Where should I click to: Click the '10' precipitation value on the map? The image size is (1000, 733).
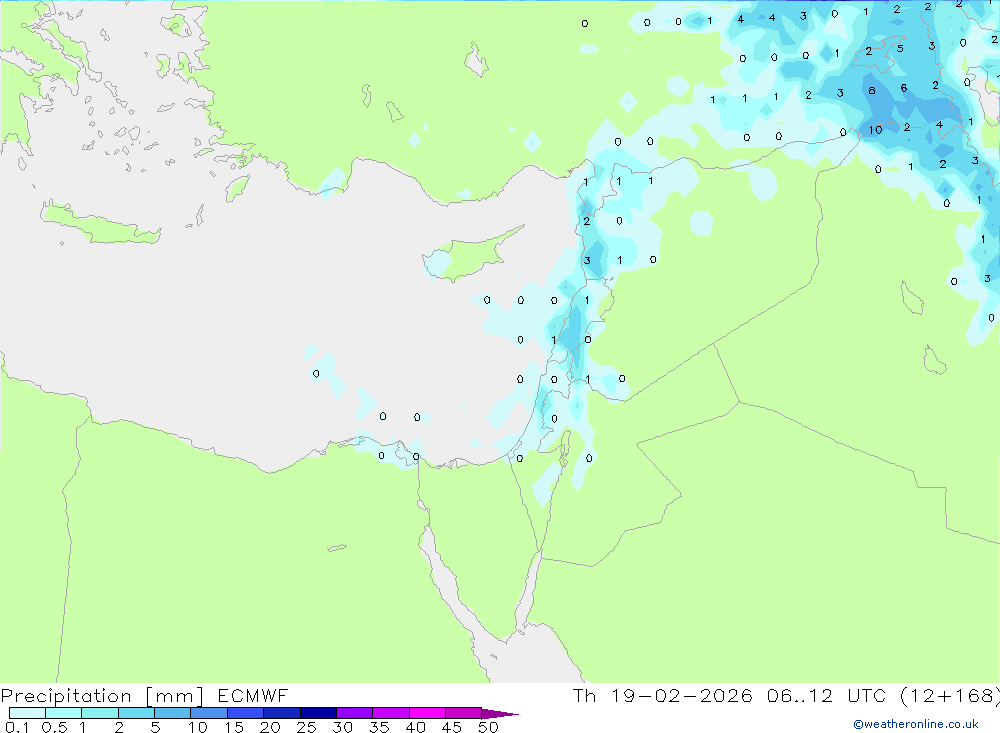[875, 130]
